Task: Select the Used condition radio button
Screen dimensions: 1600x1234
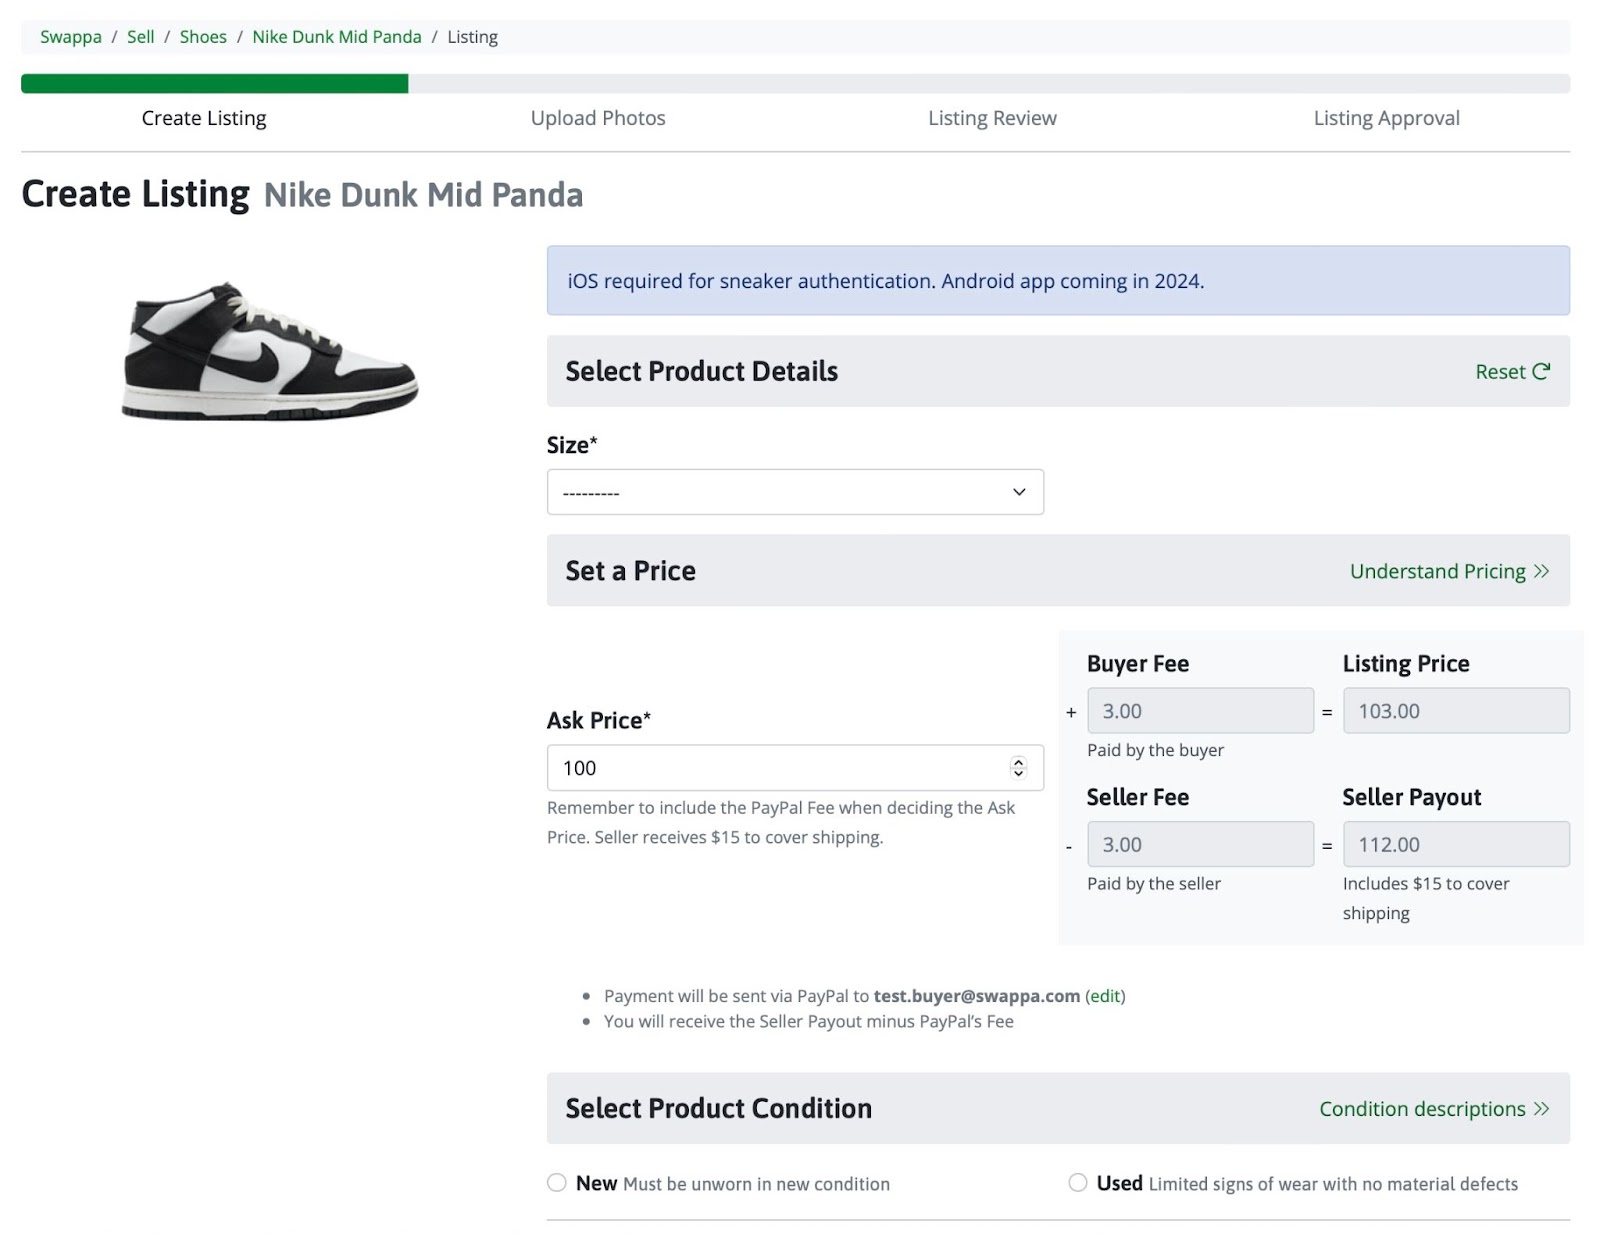Action: (x=1077, y=1183)
